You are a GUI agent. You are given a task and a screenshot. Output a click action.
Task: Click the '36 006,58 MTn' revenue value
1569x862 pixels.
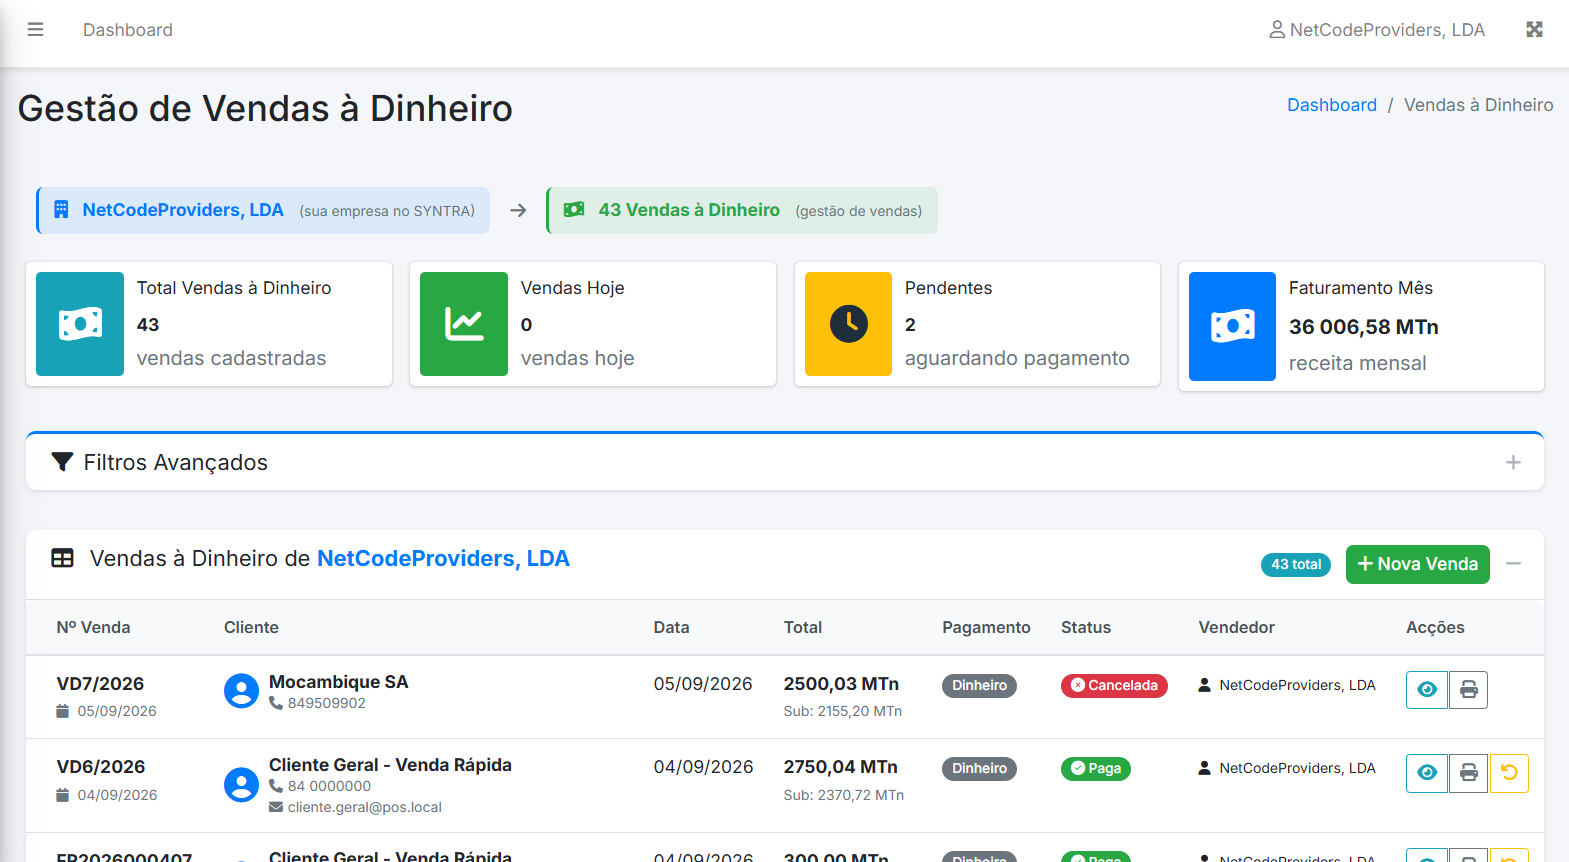click(1363, 327)
